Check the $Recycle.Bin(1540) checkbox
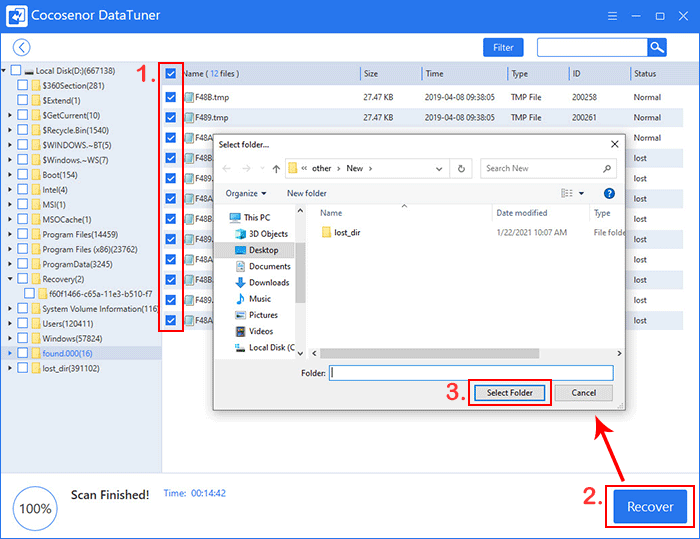Image resolution: width=700 pixels, height=539 pixels. pyautogui.click(x=23, y=130)
